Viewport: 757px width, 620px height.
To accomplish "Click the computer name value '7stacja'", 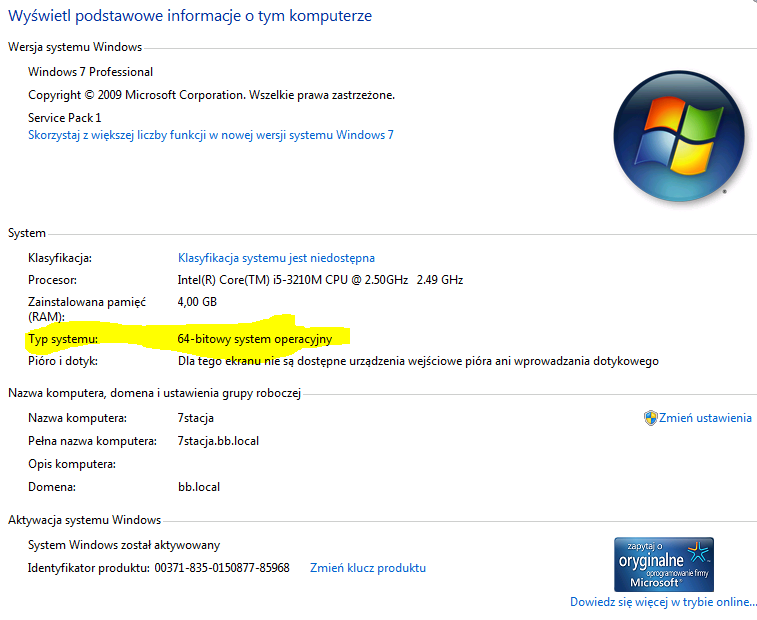I will [x=196, y=418].
